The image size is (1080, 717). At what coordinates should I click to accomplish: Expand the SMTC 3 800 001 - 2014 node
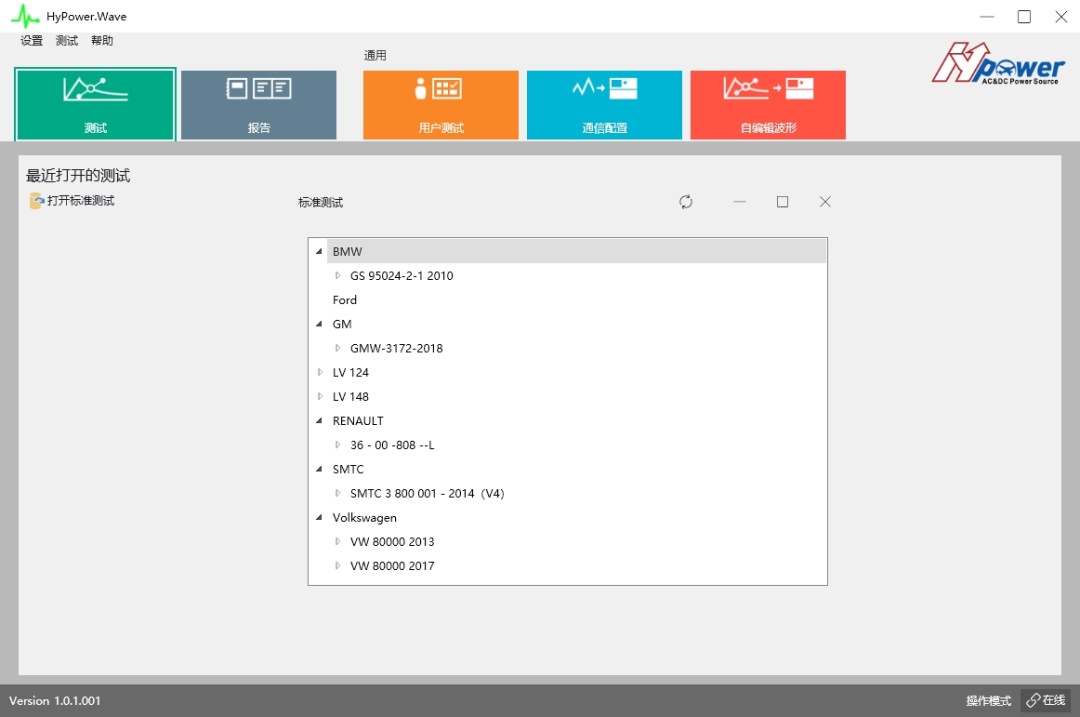click(338, 493)
